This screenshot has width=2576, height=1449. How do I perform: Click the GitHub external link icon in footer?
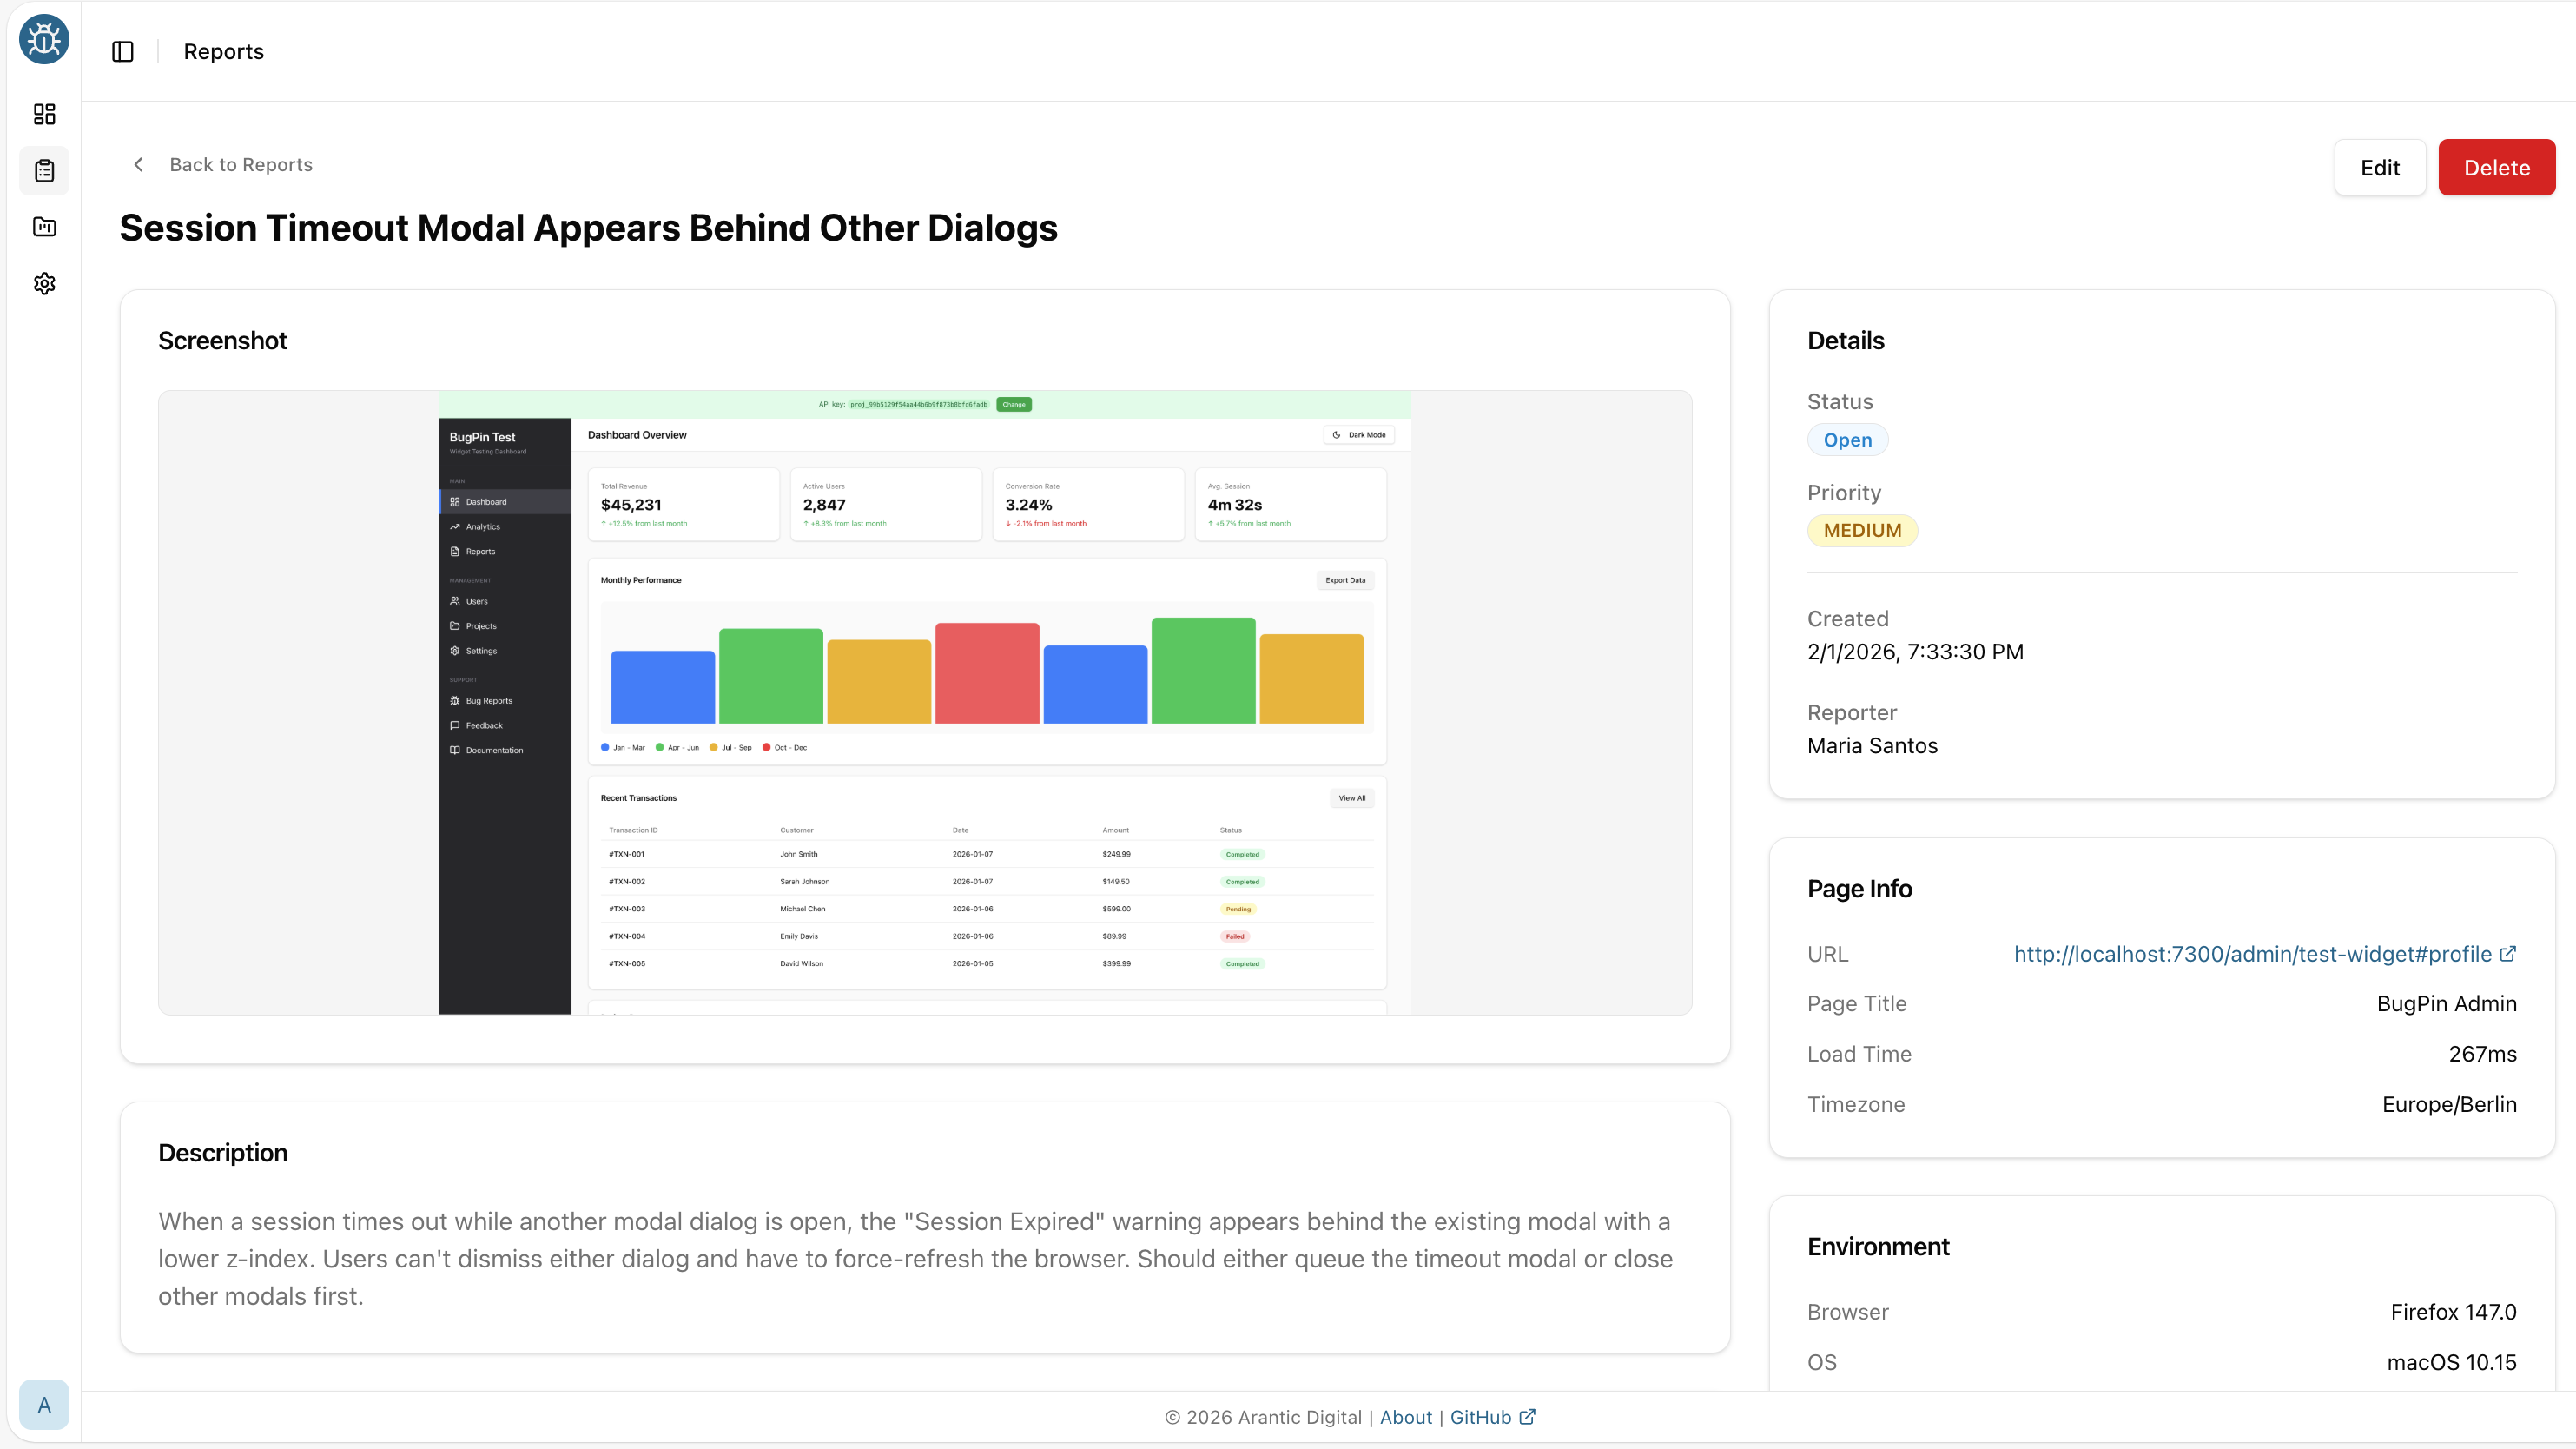coord(1527,1416)
